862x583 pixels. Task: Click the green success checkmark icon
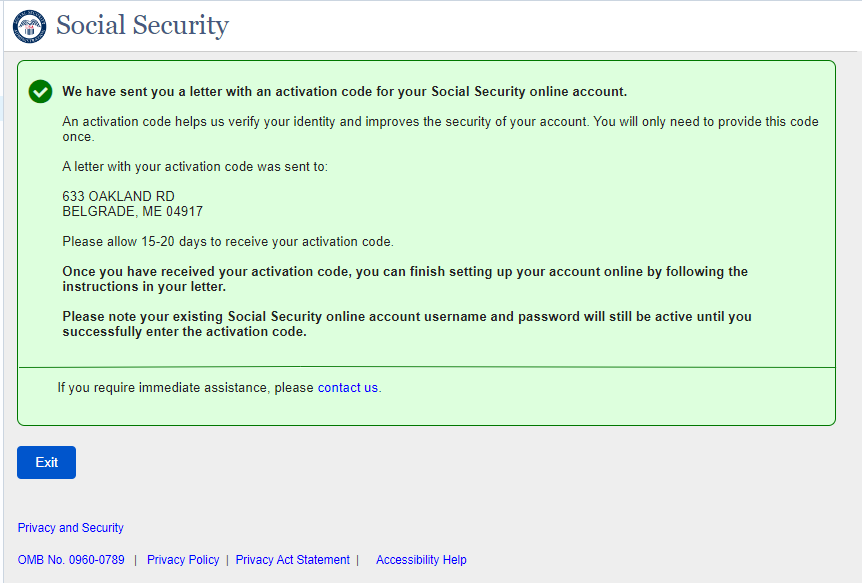40,92
